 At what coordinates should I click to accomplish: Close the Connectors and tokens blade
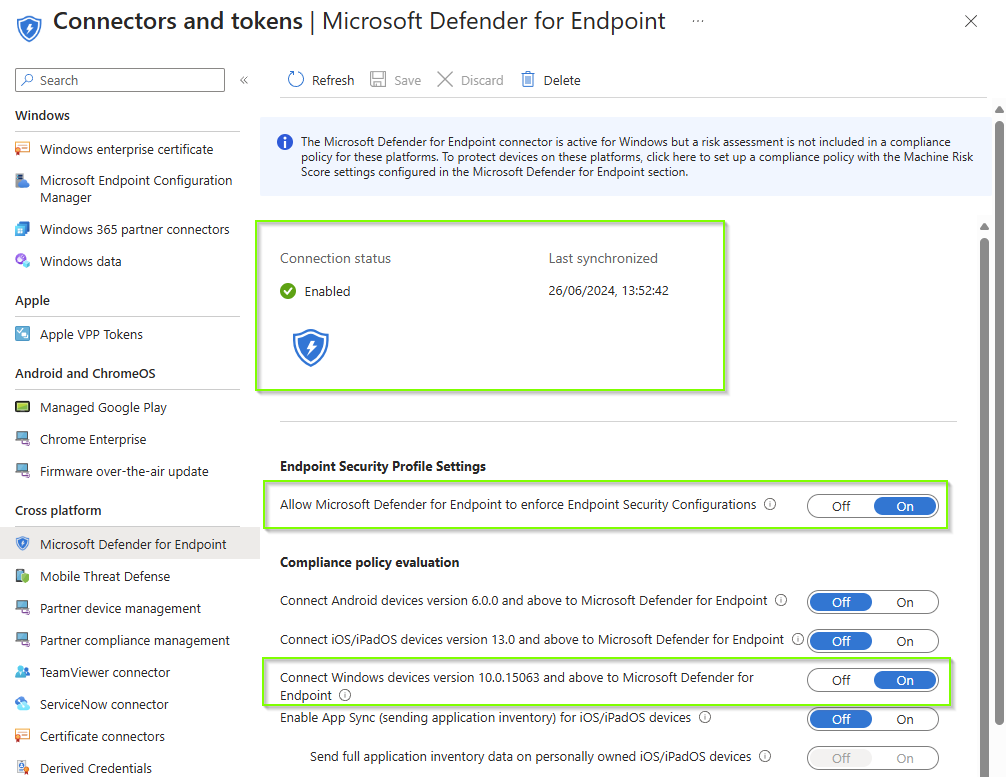[971, 21]
